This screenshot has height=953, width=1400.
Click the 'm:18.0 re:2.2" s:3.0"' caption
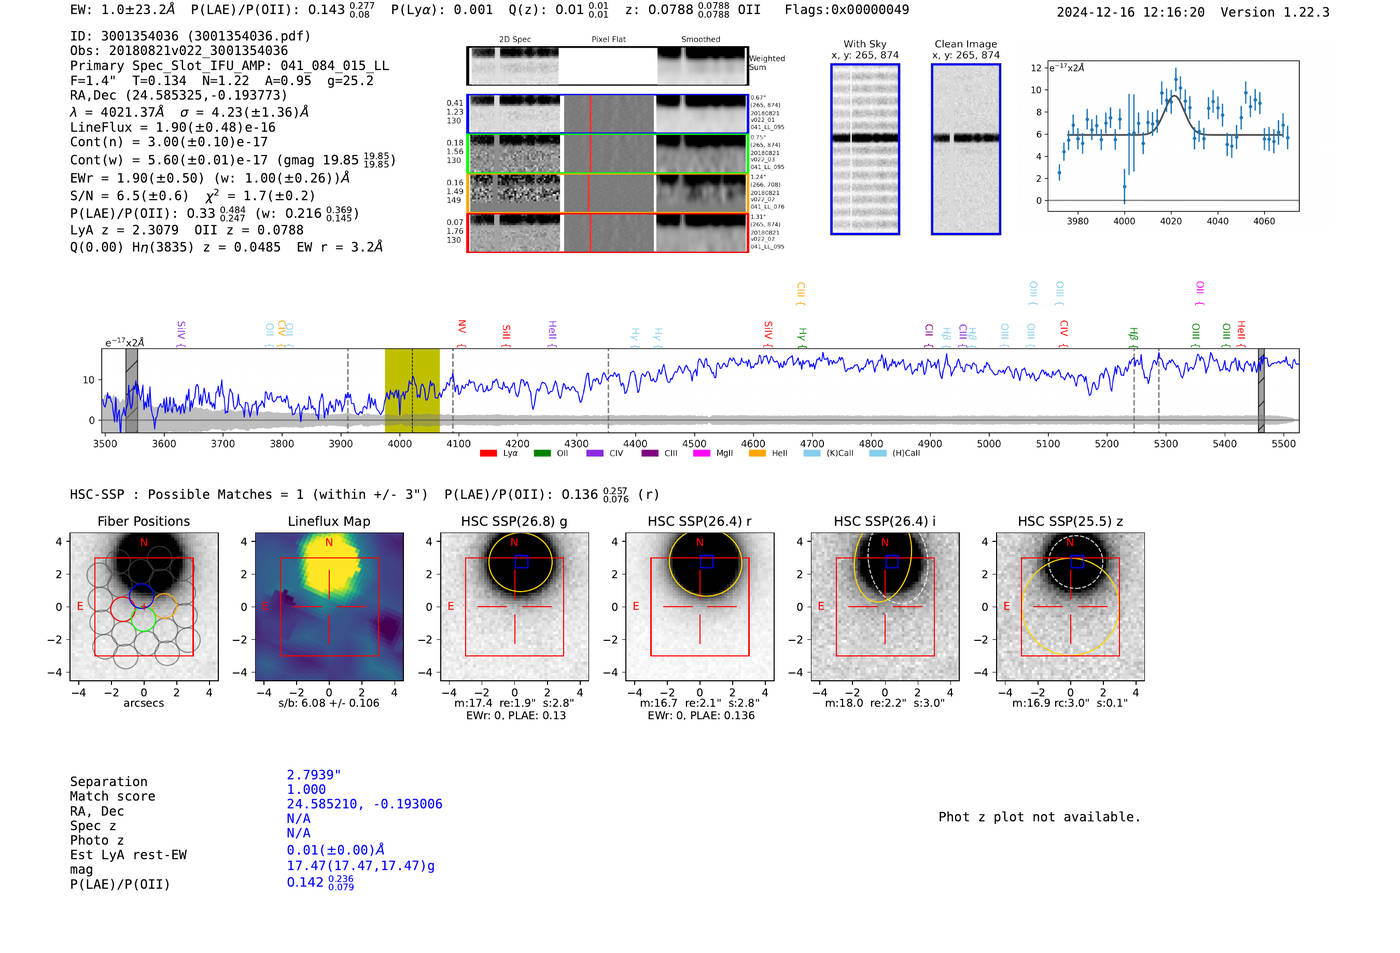(x=885, y=703)
